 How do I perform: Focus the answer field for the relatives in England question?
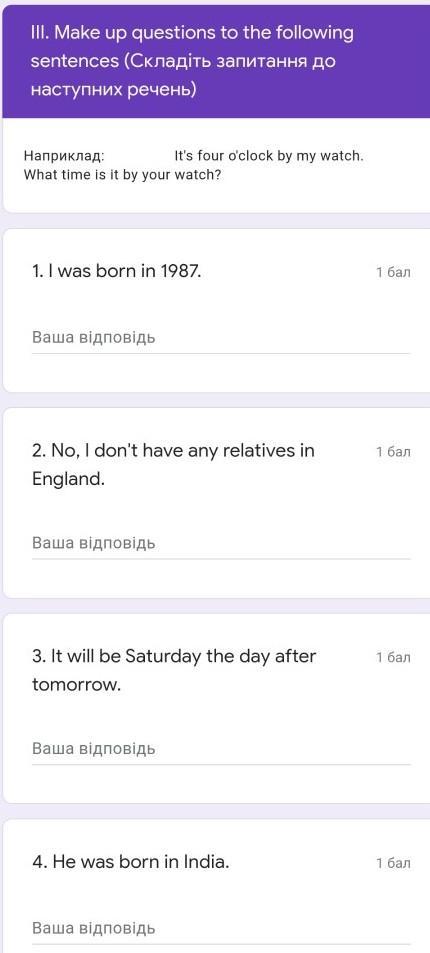click(x=221, y=543)
